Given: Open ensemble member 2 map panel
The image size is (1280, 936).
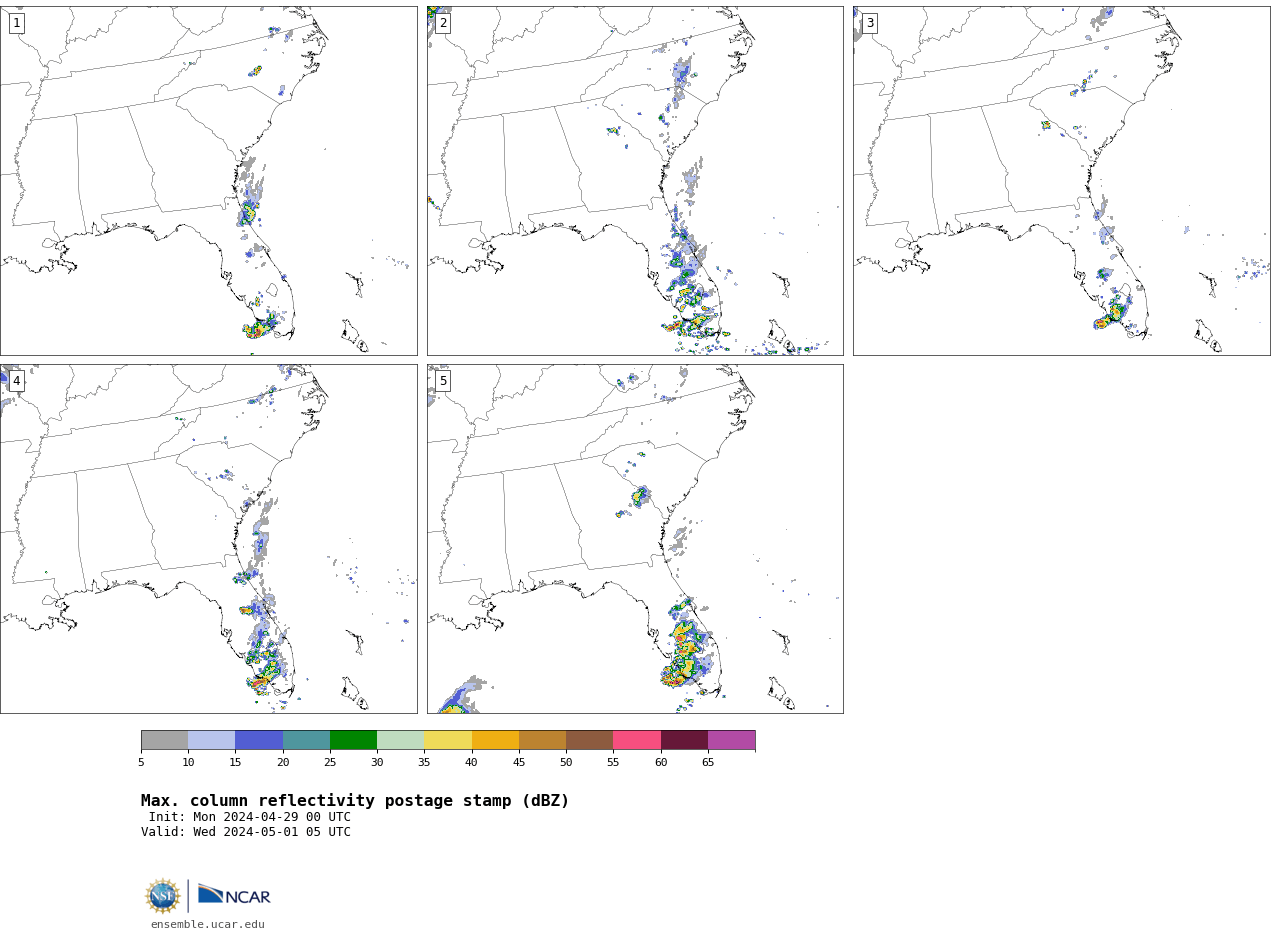Looking at the screenshot, I should 635,181.
